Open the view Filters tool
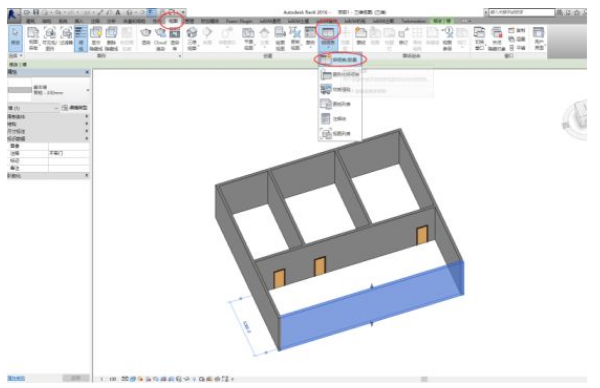Viewport: 600px width, 388px height. coord(66,37)
